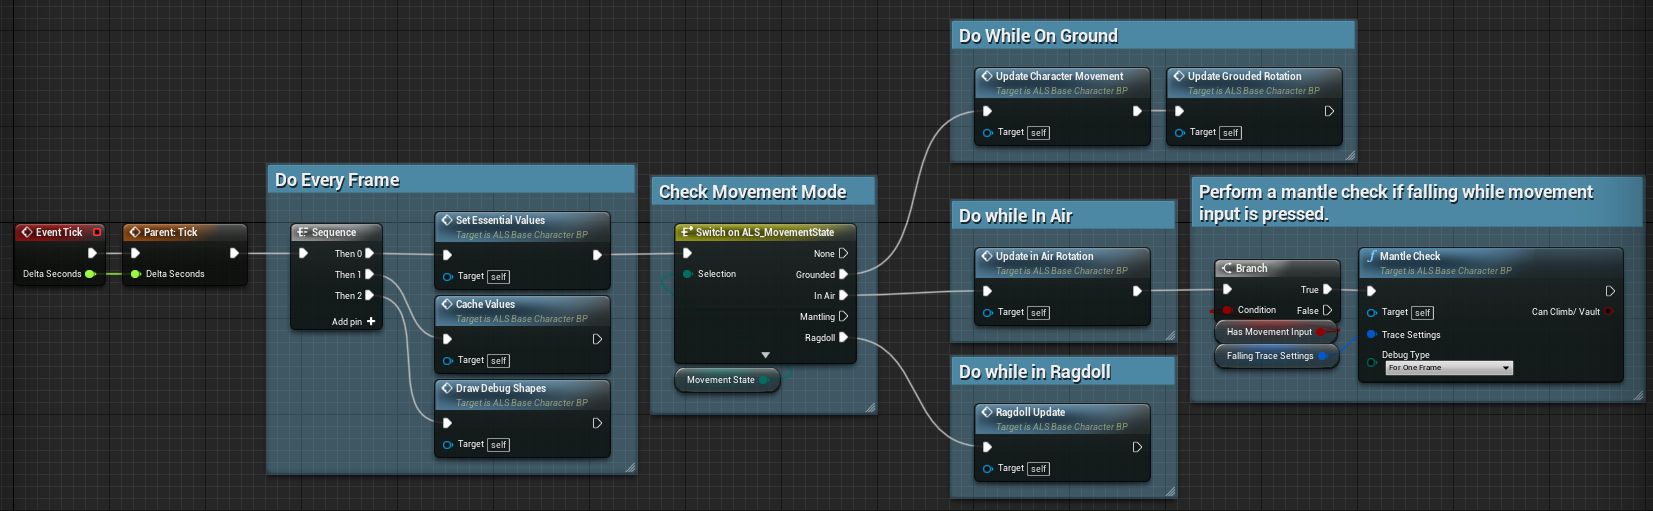Image resolution: width=1653 pixels, height=511 pixels.
Task: Click the Branch node's True exec pin
Action: (1327, 290)
